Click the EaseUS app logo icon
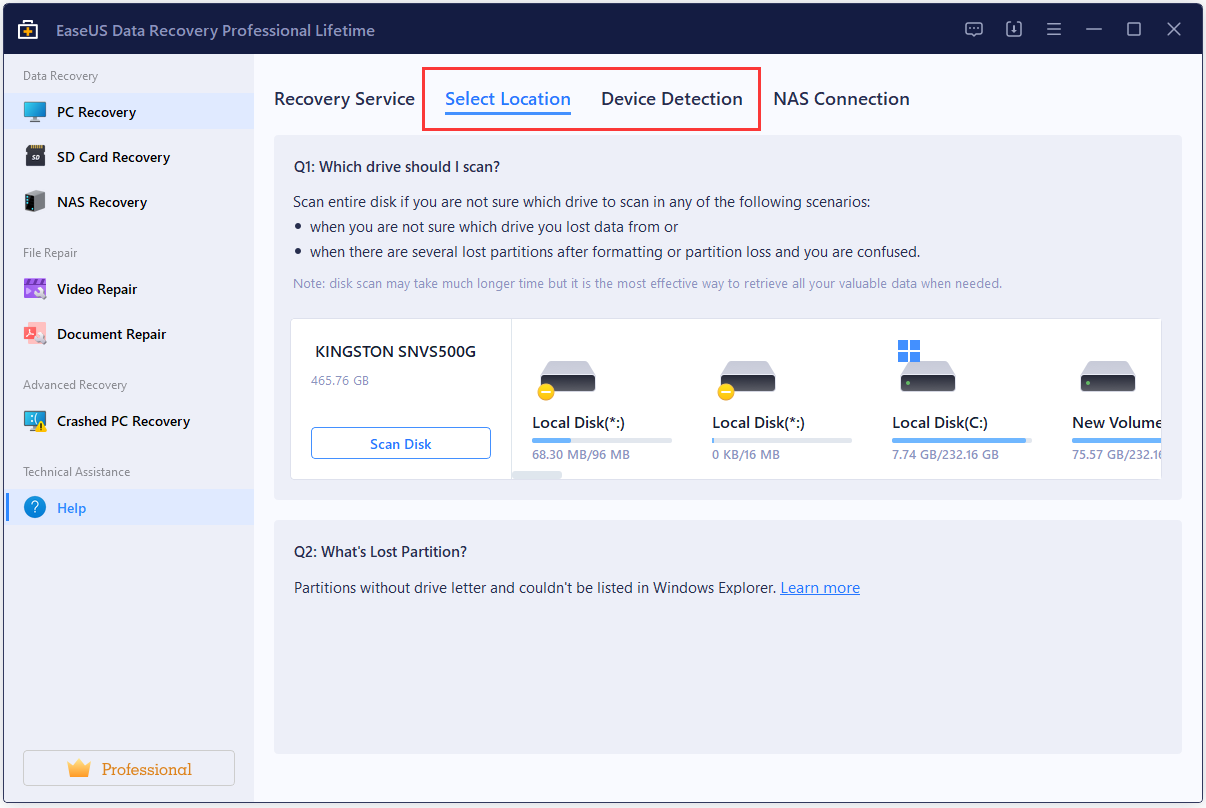 click(29, 30)
